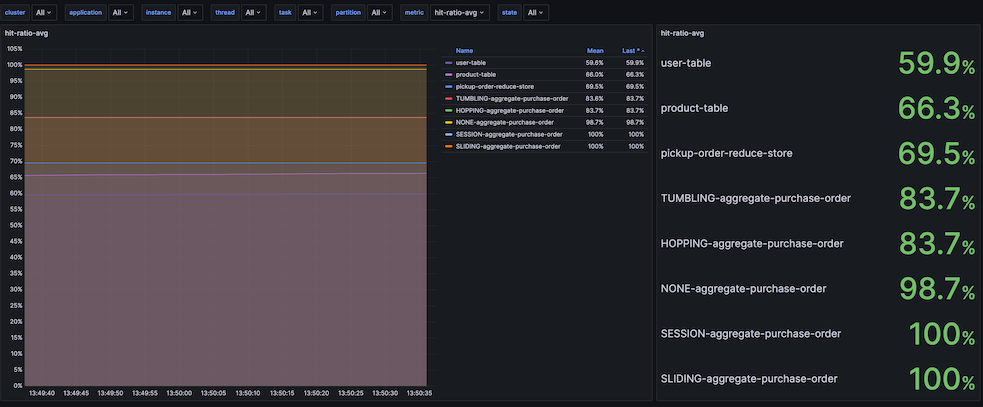This screenshot has width=983, height=407.
Task: Click the 100% stat for SESSION-aggregate-purchase-order
Action: pos(942,334)
